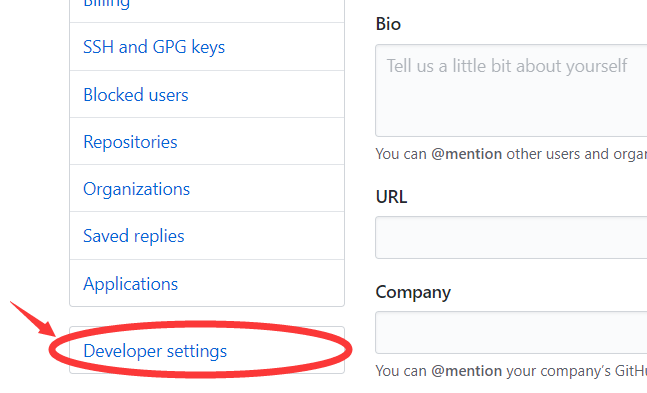The width and height of the screenshot is (647, 393).
Task: Click the Company field label
Action: point(413,292)
